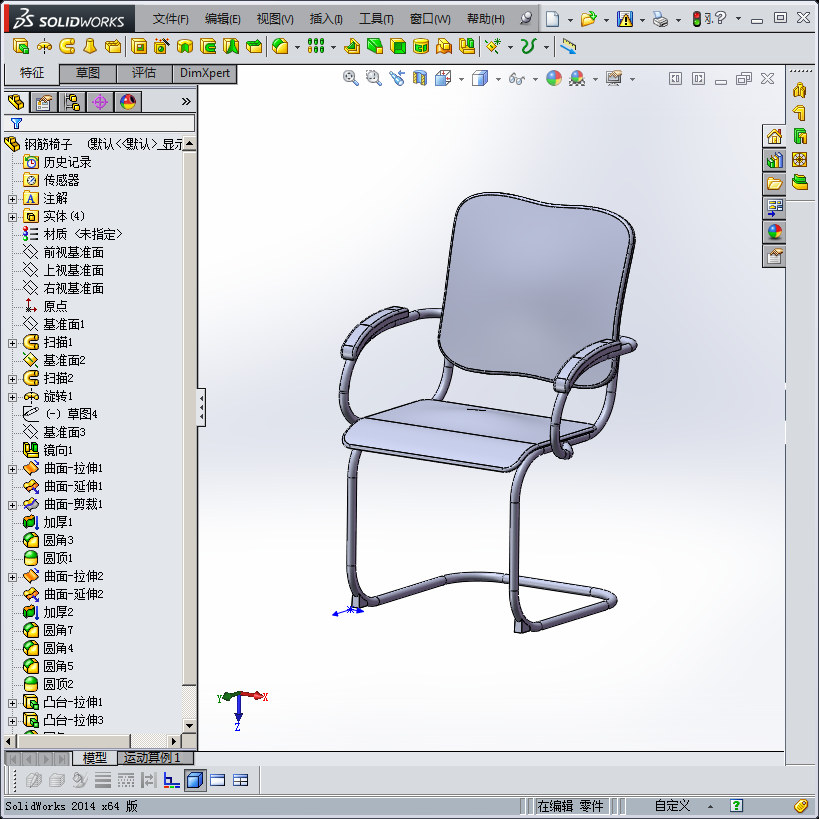Expand the 实体(4) folder node
Screen dimensions: 819x819
click(13, 217)
